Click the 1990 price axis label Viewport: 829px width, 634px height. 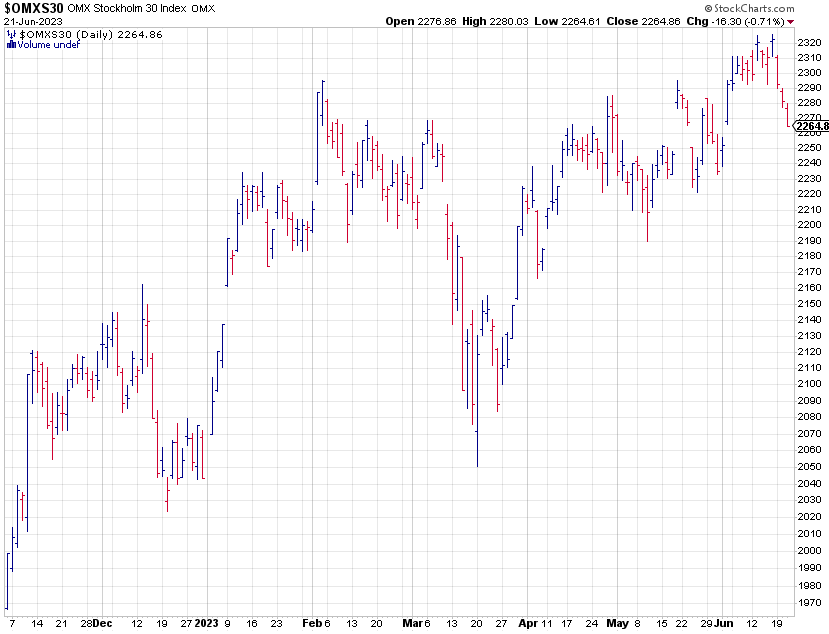(x=809, y=568)
